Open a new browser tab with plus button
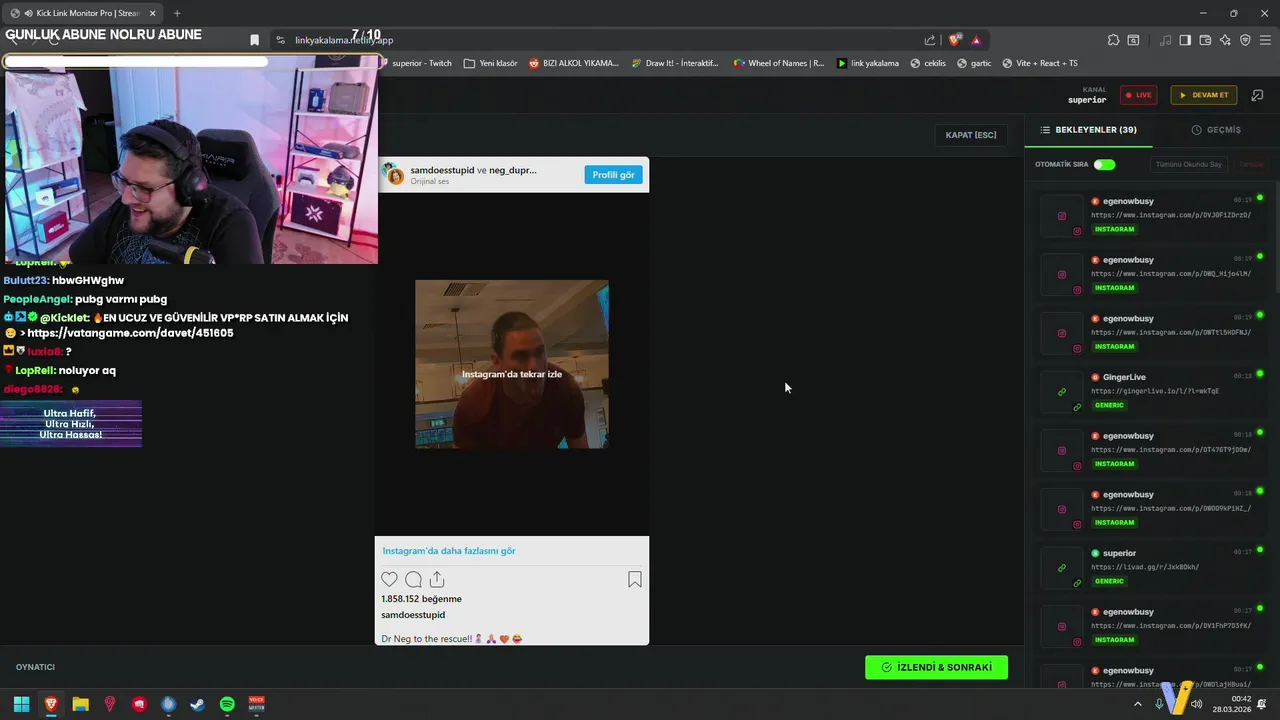The height and width of the screenshot is (720, 1280). (x=177, y=13)
